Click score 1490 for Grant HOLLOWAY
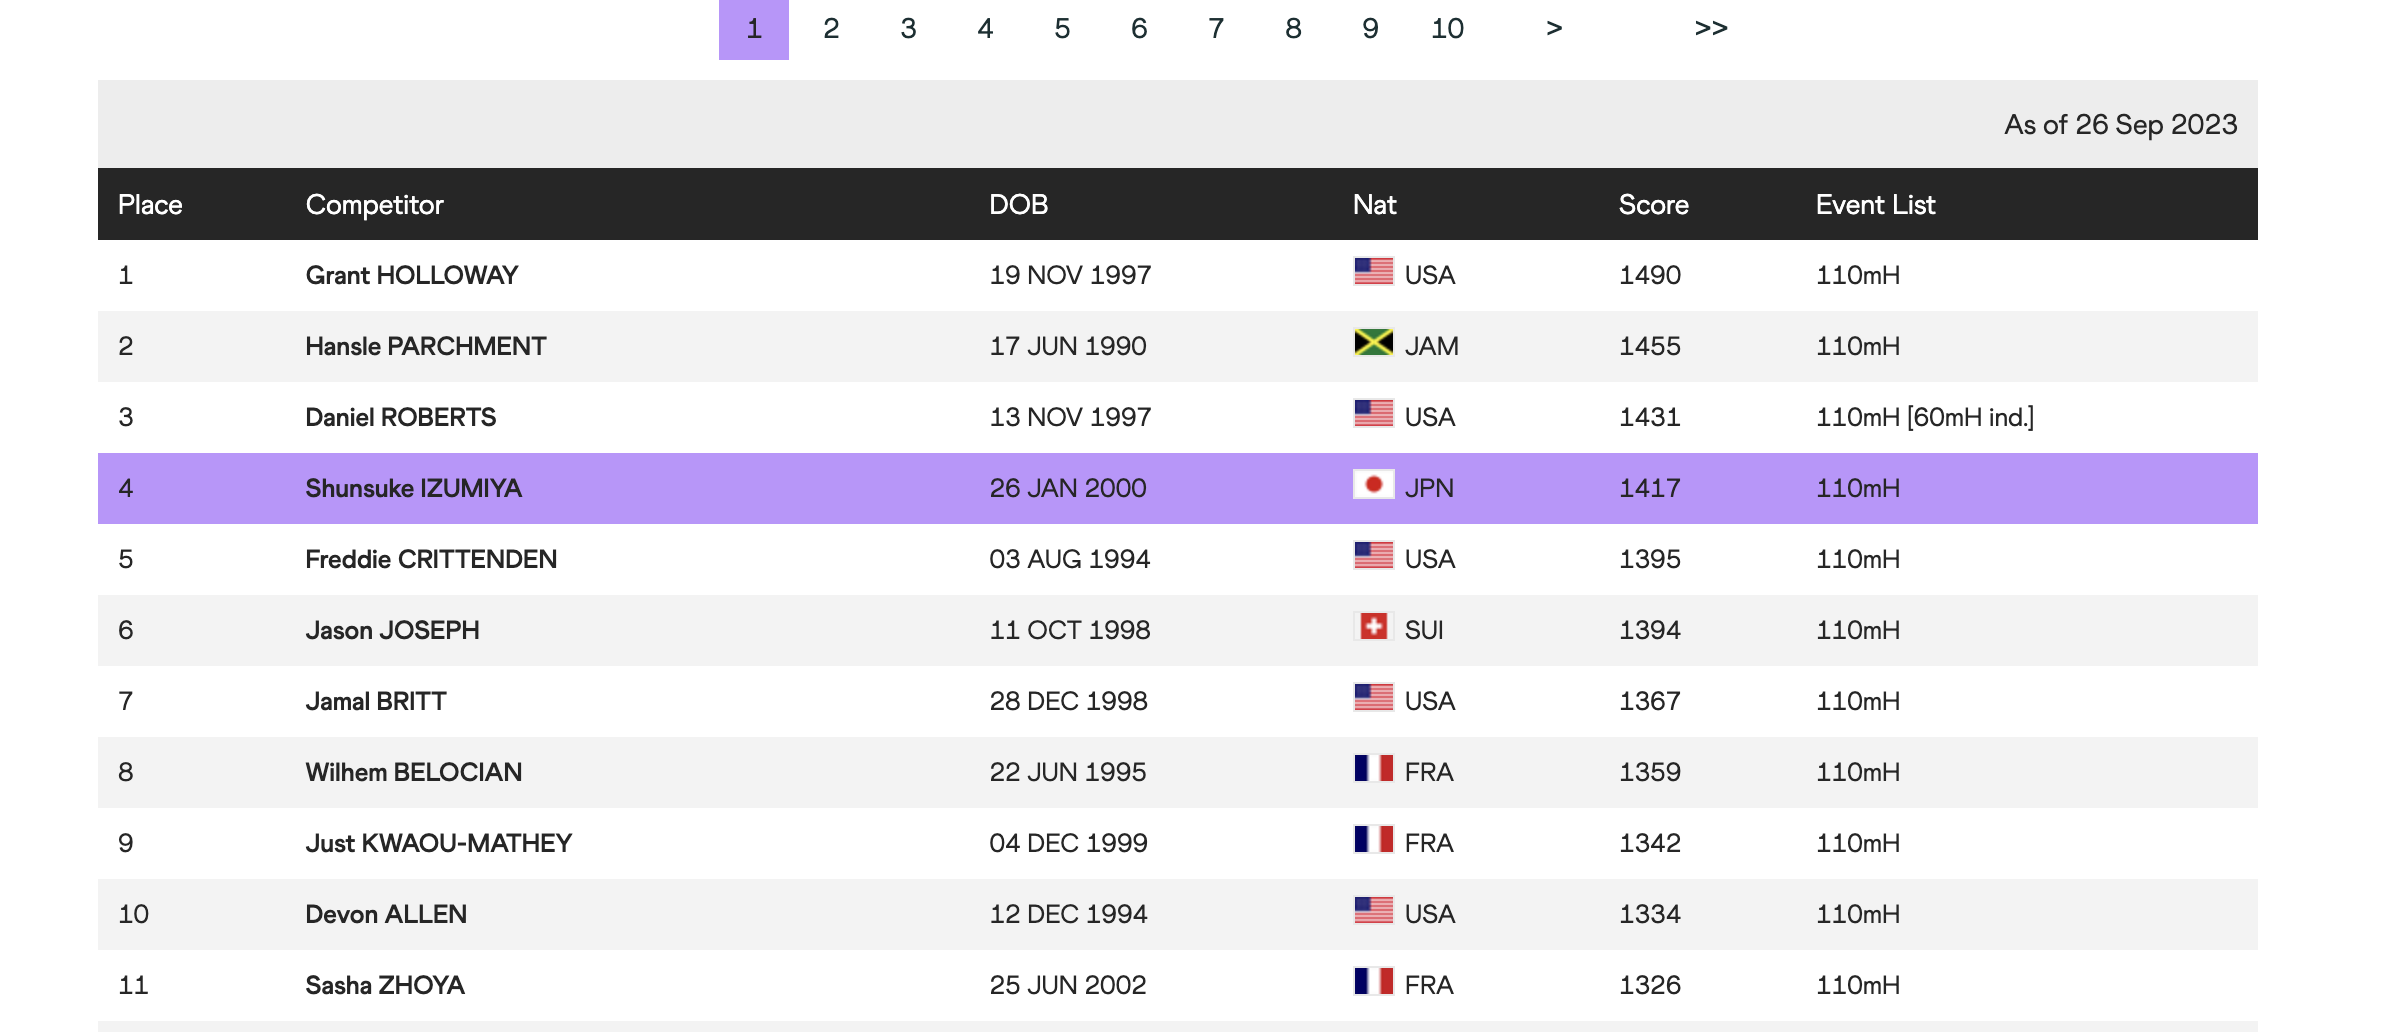2408x1032 pixels. click(x=1650, y=275)
